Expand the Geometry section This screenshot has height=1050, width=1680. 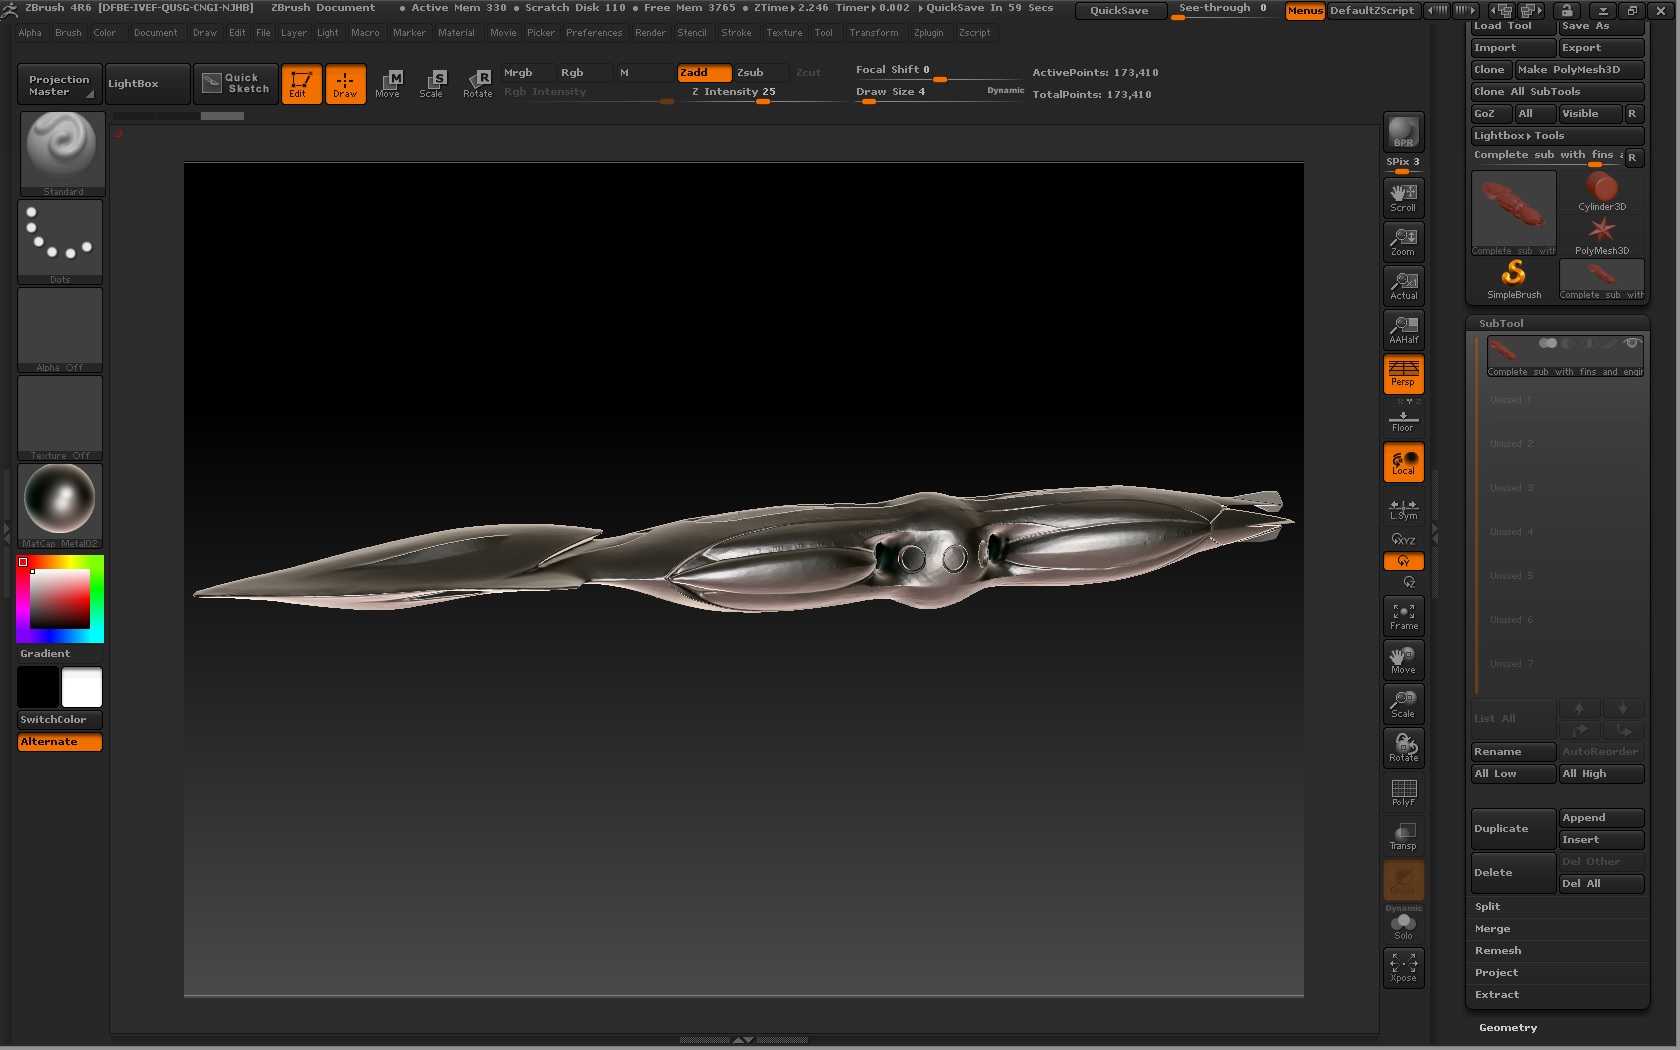[1508, 1027]
